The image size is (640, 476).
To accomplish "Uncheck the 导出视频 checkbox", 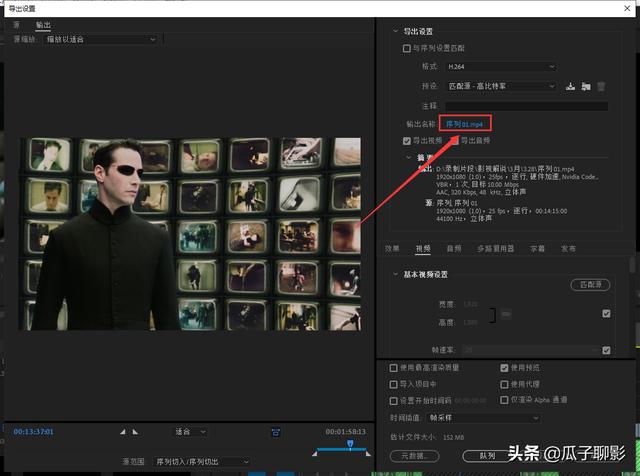I will click(406, 141).
